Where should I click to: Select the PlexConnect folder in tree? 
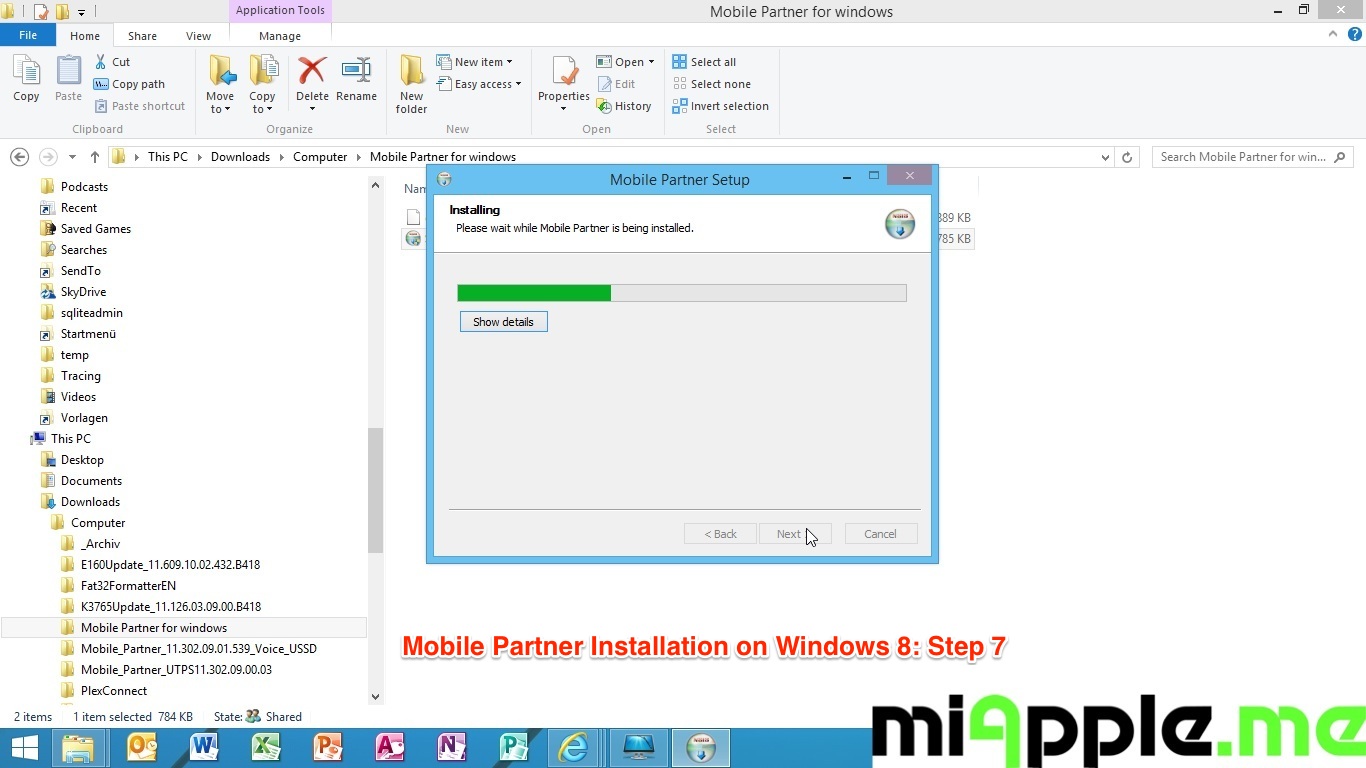point(113,691)
